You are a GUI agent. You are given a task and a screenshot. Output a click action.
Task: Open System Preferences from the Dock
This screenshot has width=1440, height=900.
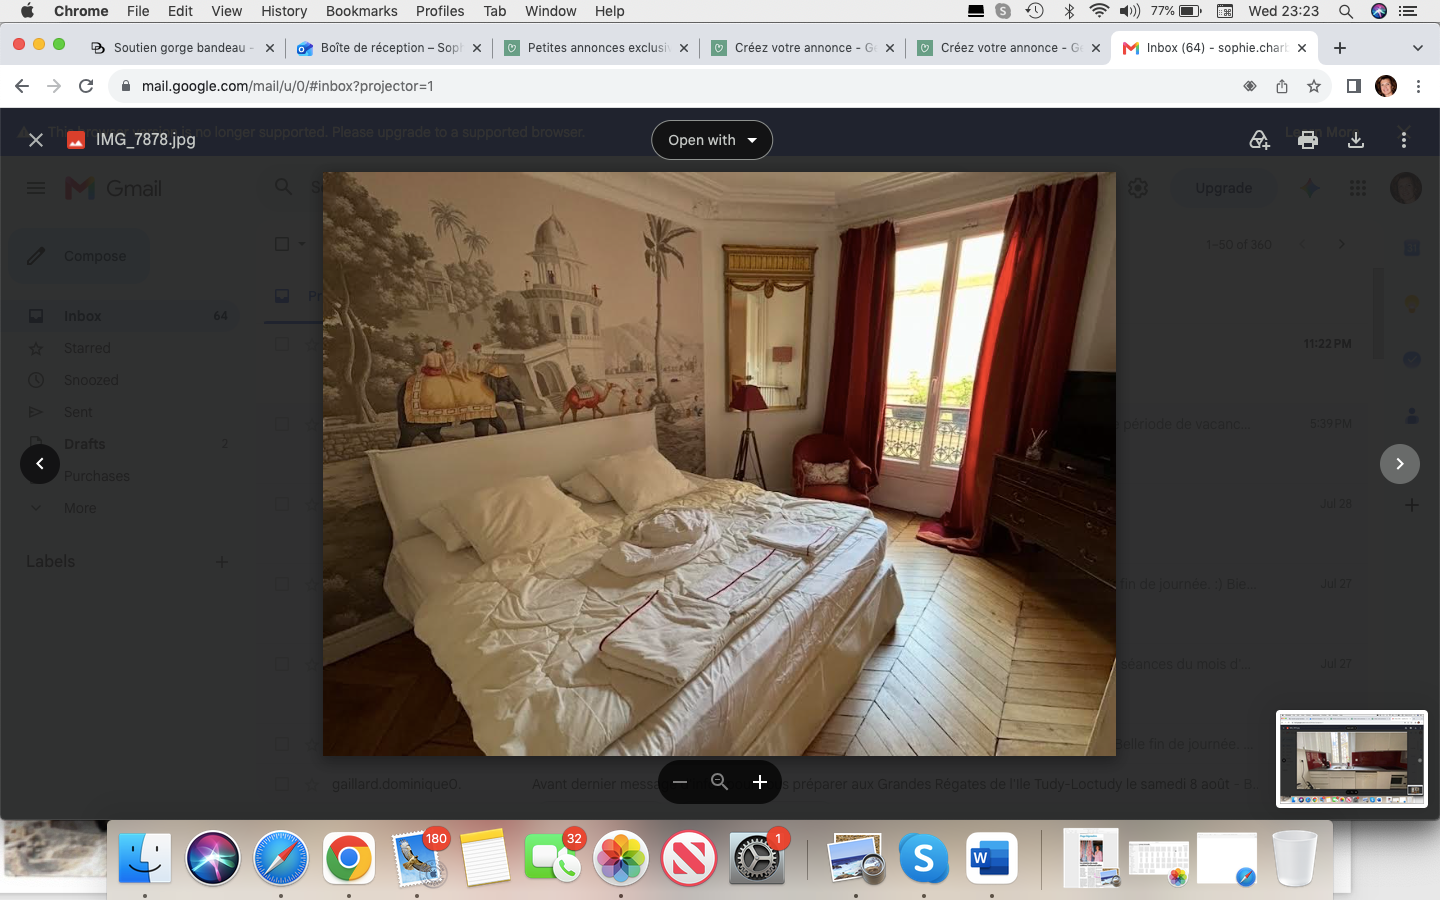(x=757, y=858)
